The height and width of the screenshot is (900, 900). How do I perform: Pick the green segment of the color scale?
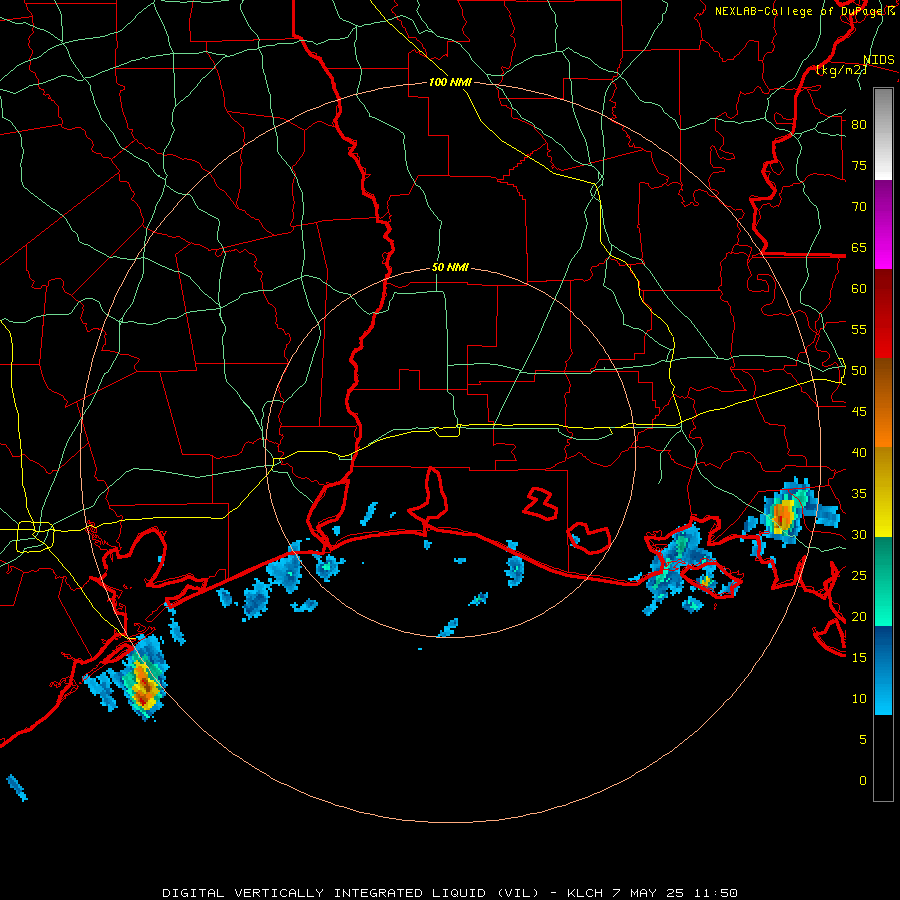point(883,581)
